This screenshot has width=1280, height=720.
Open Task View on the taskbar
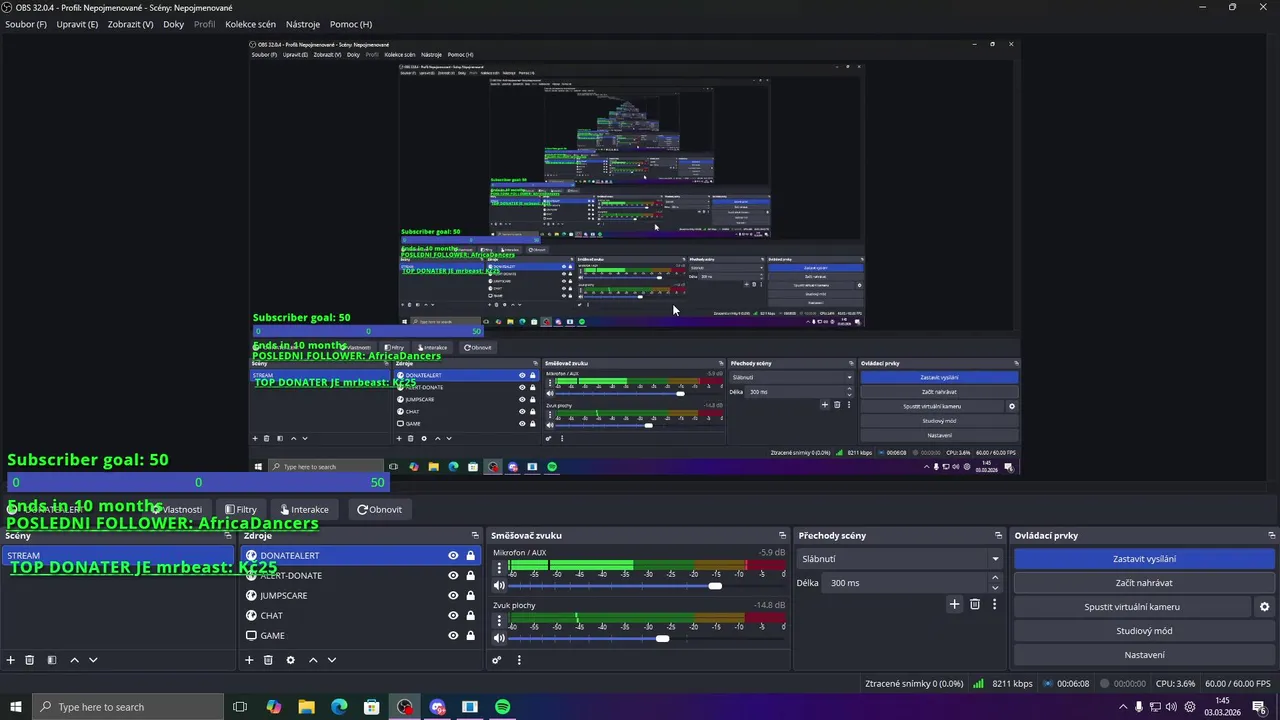(240, 707)
